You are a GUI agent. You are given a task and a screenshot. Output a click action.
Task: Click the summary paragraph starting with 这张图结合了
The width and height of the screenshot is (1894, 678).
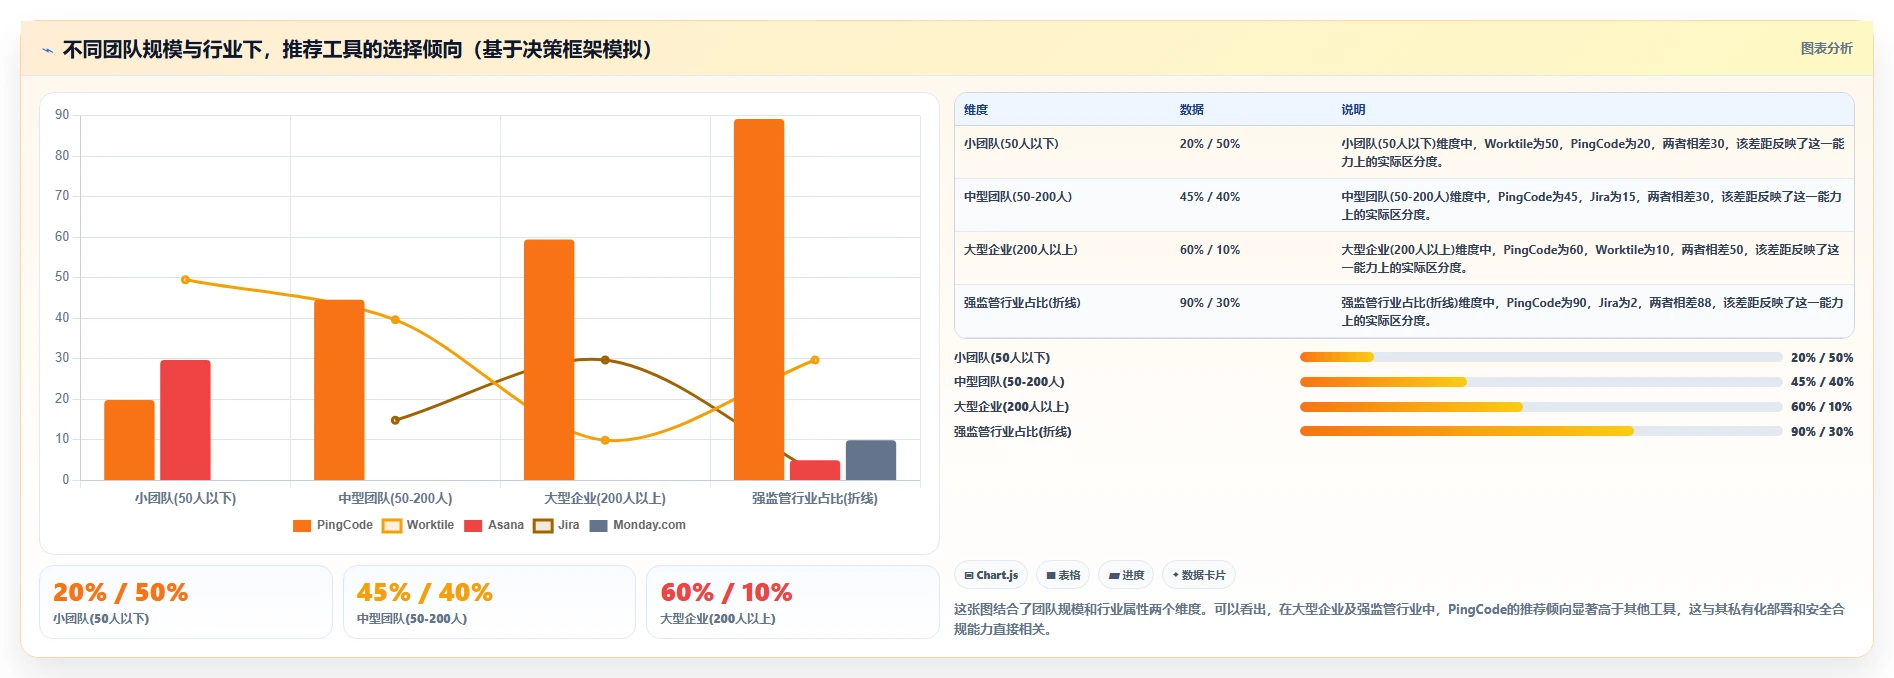[1399, 619]
